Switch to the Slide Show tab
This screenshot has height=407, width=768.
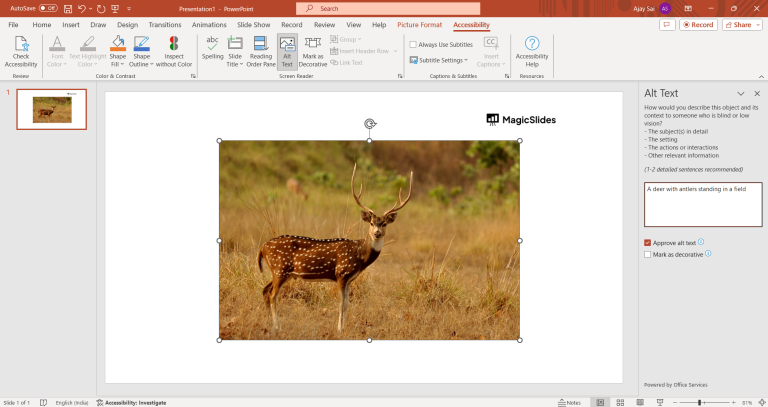(254, 24)
